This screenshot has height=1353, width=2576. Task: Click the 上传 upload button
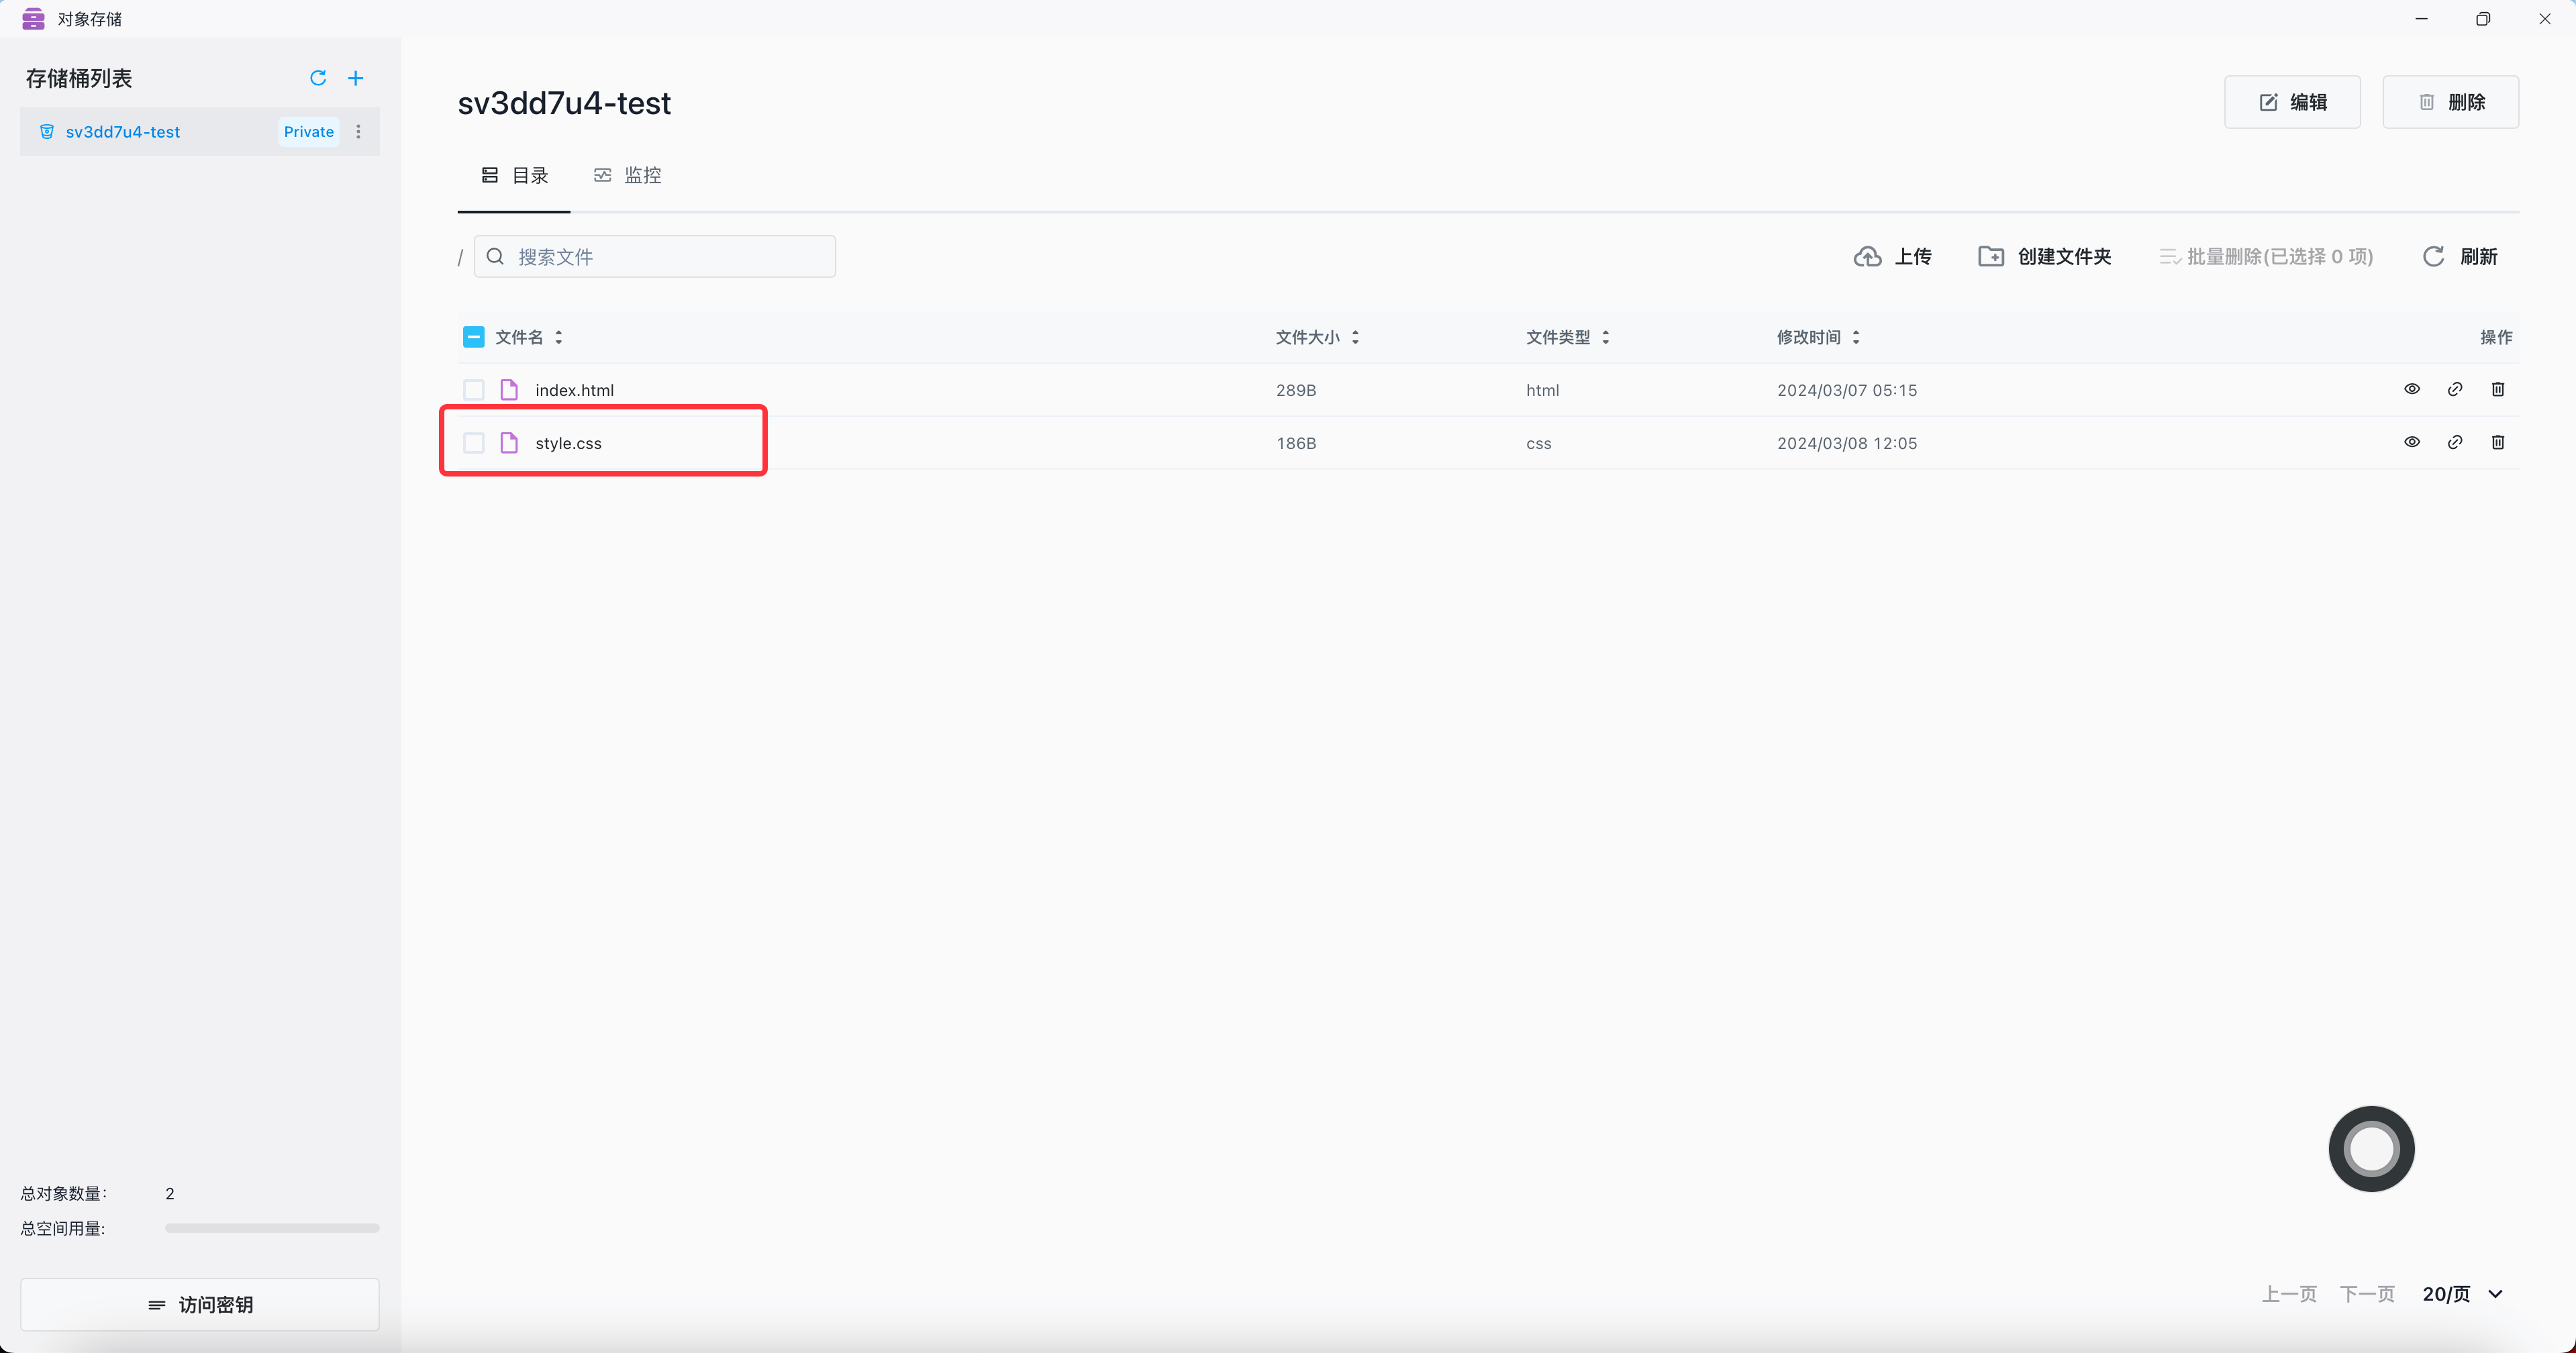1893,257
